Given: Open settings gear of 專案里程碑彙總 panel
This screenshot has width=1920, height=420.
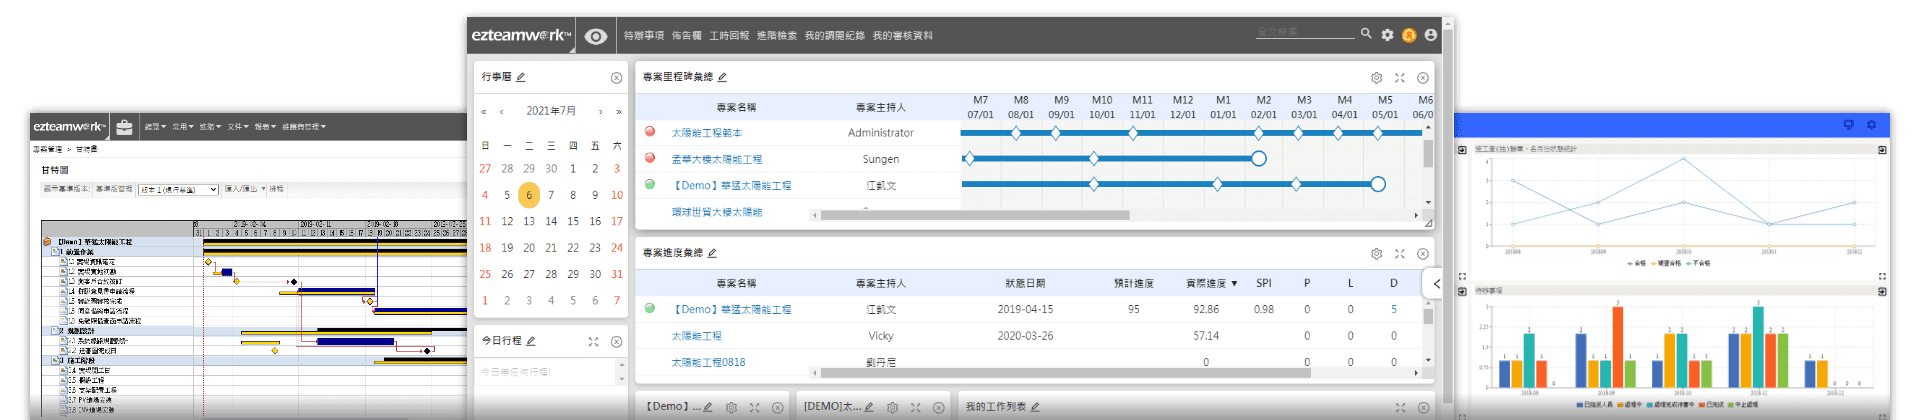Looking at the screenshot, I should (x=1376, y=78).
